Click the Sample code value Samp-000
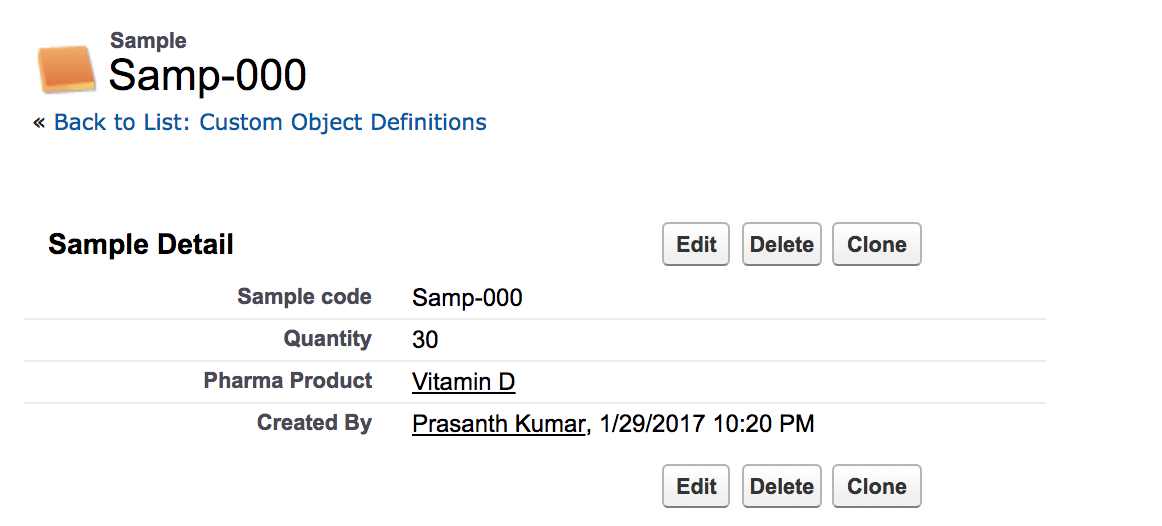The height and width of the screenshot is (526, 1162). point(467,298)
